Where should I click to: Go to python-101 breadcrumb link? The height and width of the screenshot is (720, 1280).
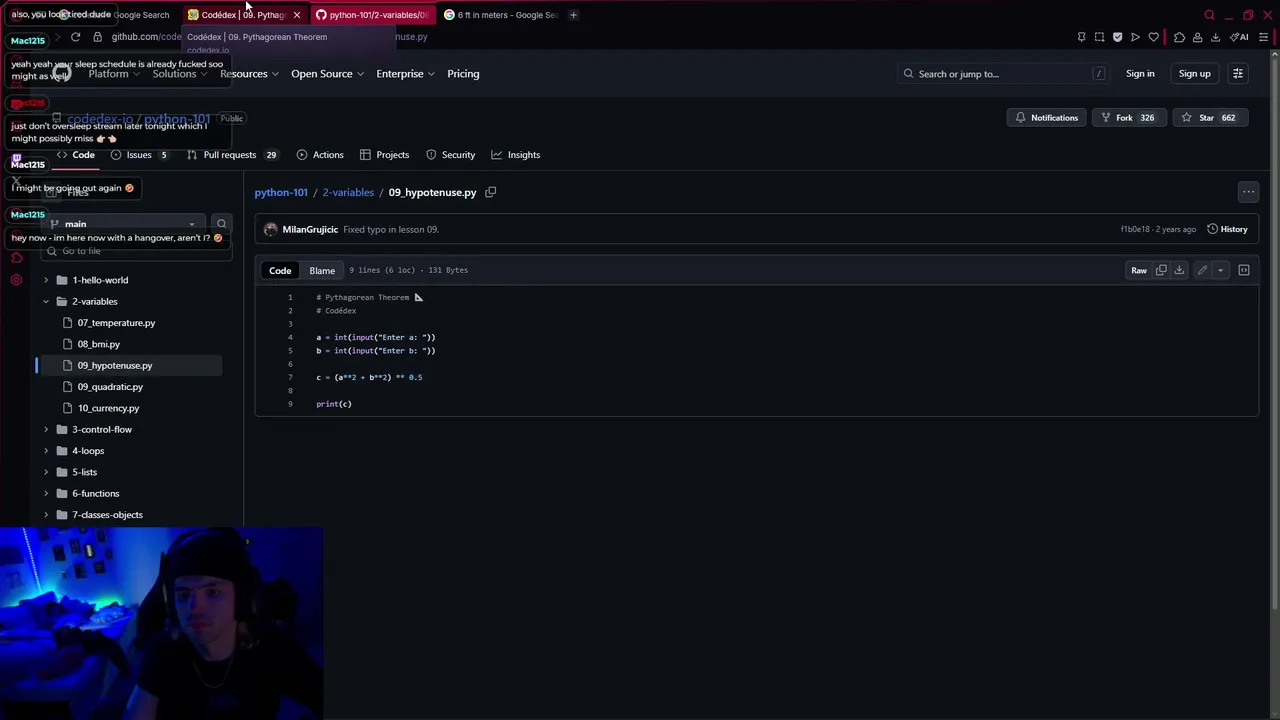coord(281,192)
